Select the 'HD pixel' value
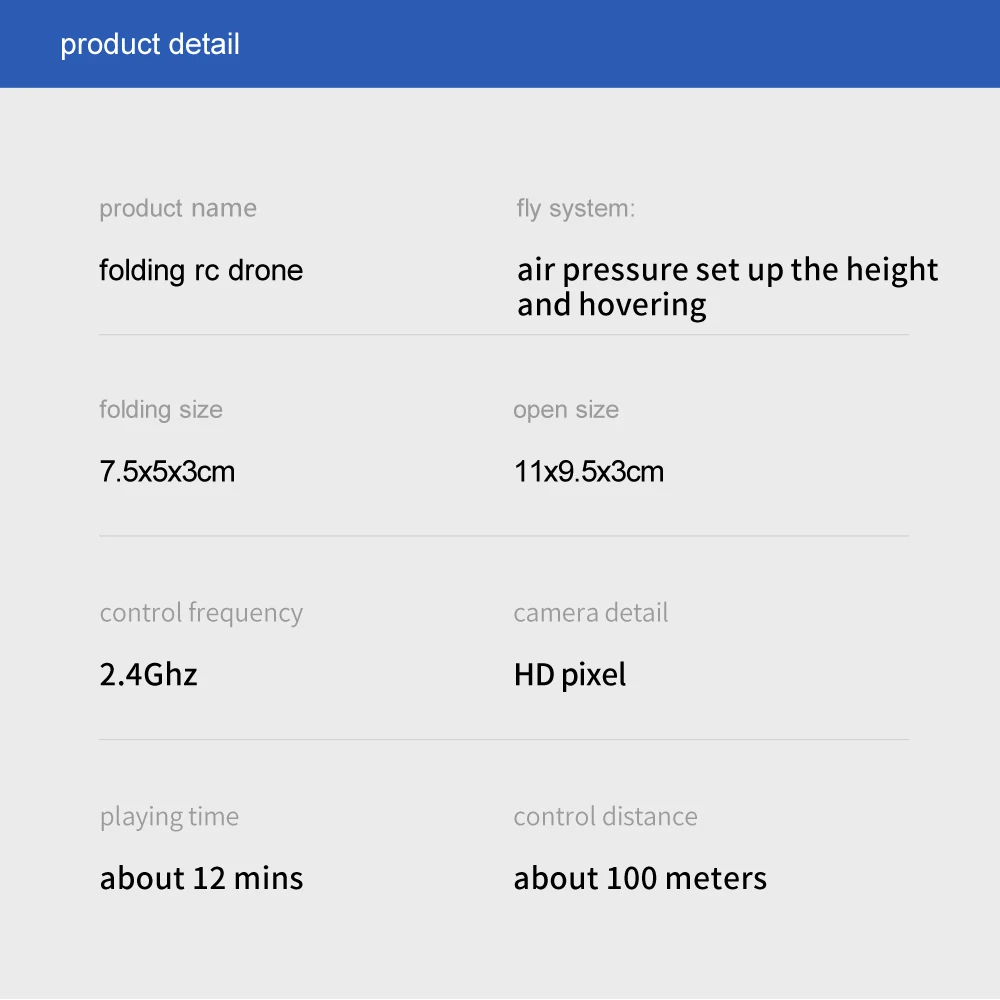Image resolution: width=1000 pixels, height=1000 pixels. click(570, 675)
